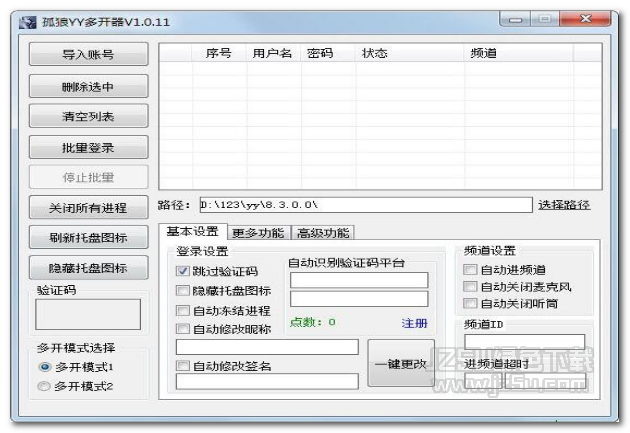
Task: Click 点数: 0 text
Action: [313, 322]
